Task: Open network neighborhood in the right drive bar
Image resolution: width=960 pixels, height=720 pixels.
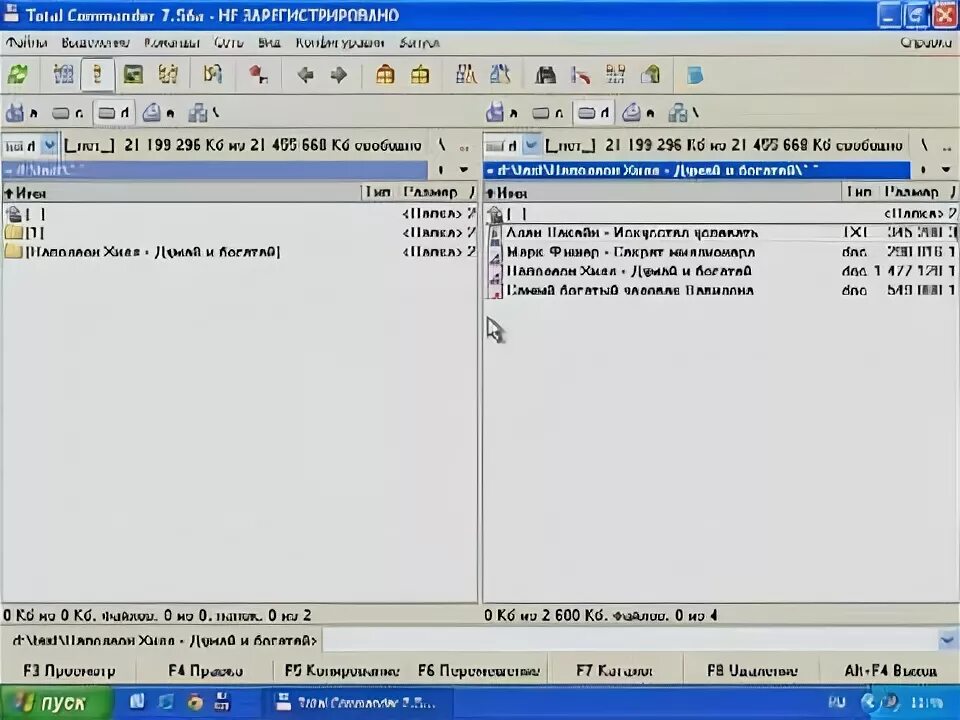Action: 683,113
